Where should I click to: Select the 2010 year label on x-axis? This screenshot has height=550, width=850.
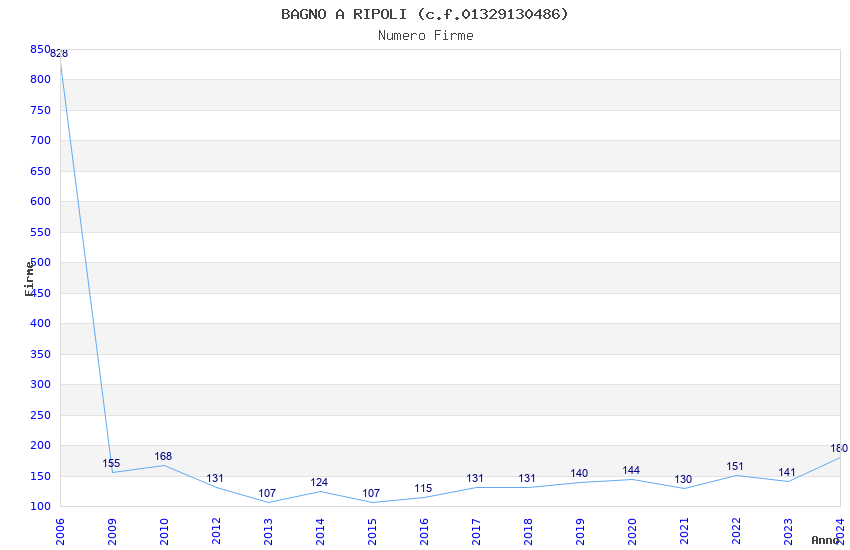click(x=164, y=532)
